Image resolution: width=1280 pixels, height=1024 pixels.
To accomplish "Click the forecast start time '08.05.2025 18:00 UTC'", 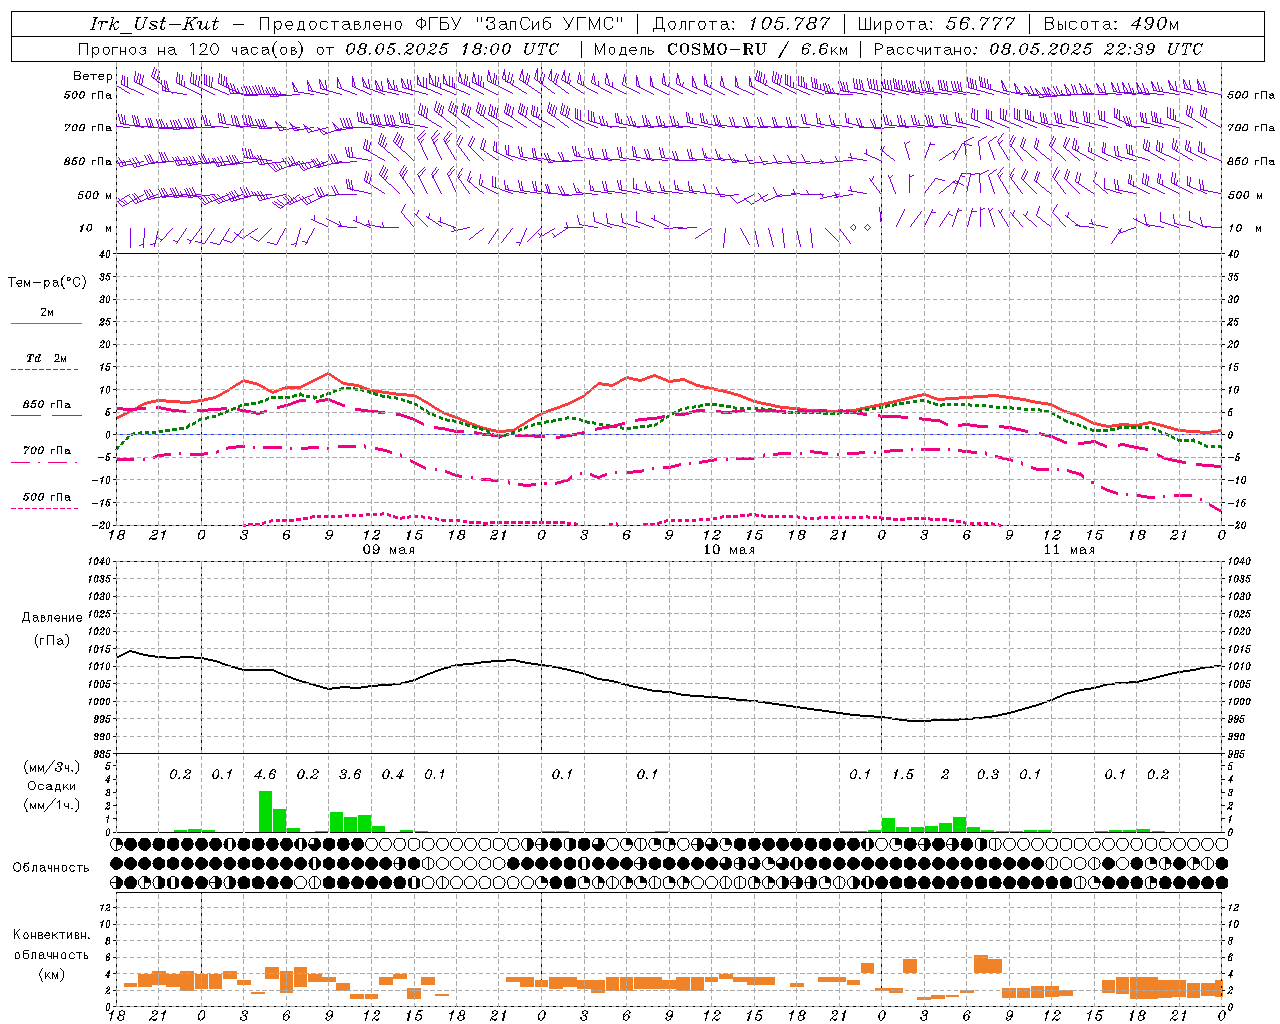I will [452, 48].
